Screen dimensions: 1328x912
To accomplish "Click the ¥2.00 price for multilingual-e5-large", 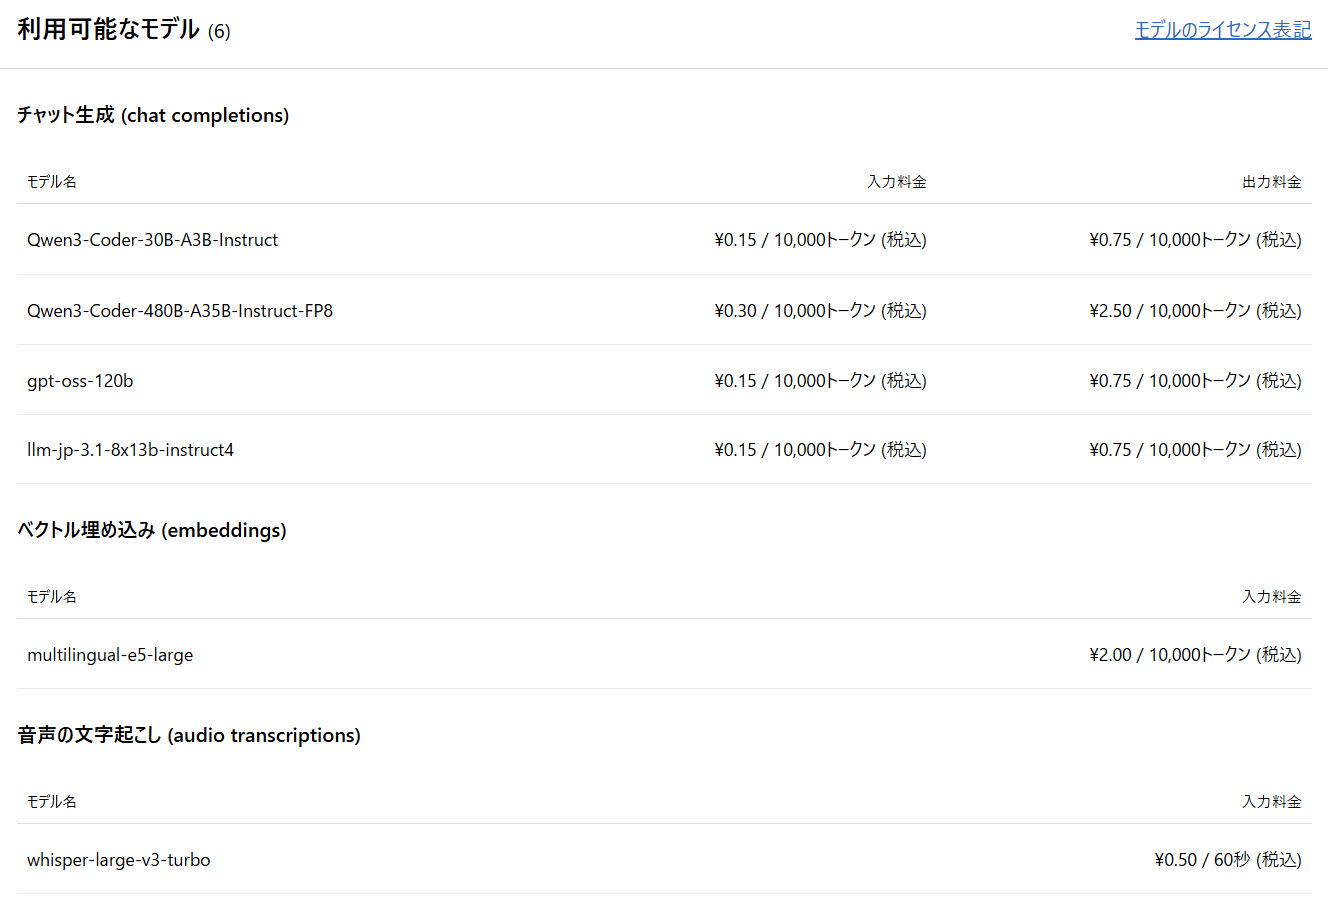I will [x=1196, y=654].
